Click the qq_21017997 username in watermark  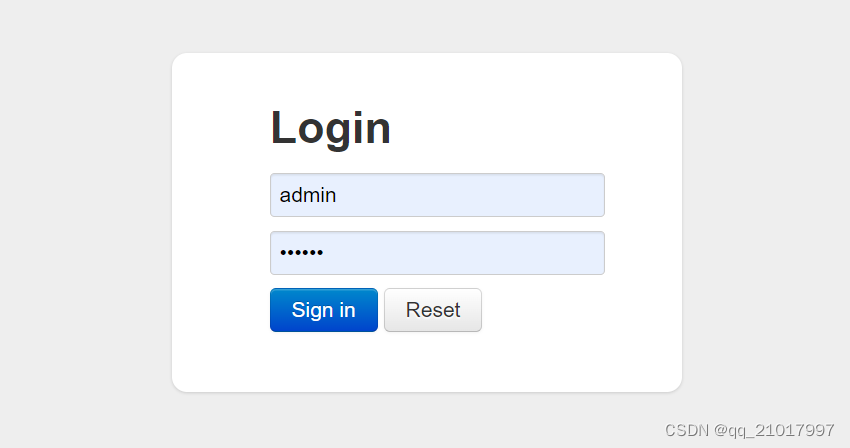pyautogui.click(x=781, y=431)
